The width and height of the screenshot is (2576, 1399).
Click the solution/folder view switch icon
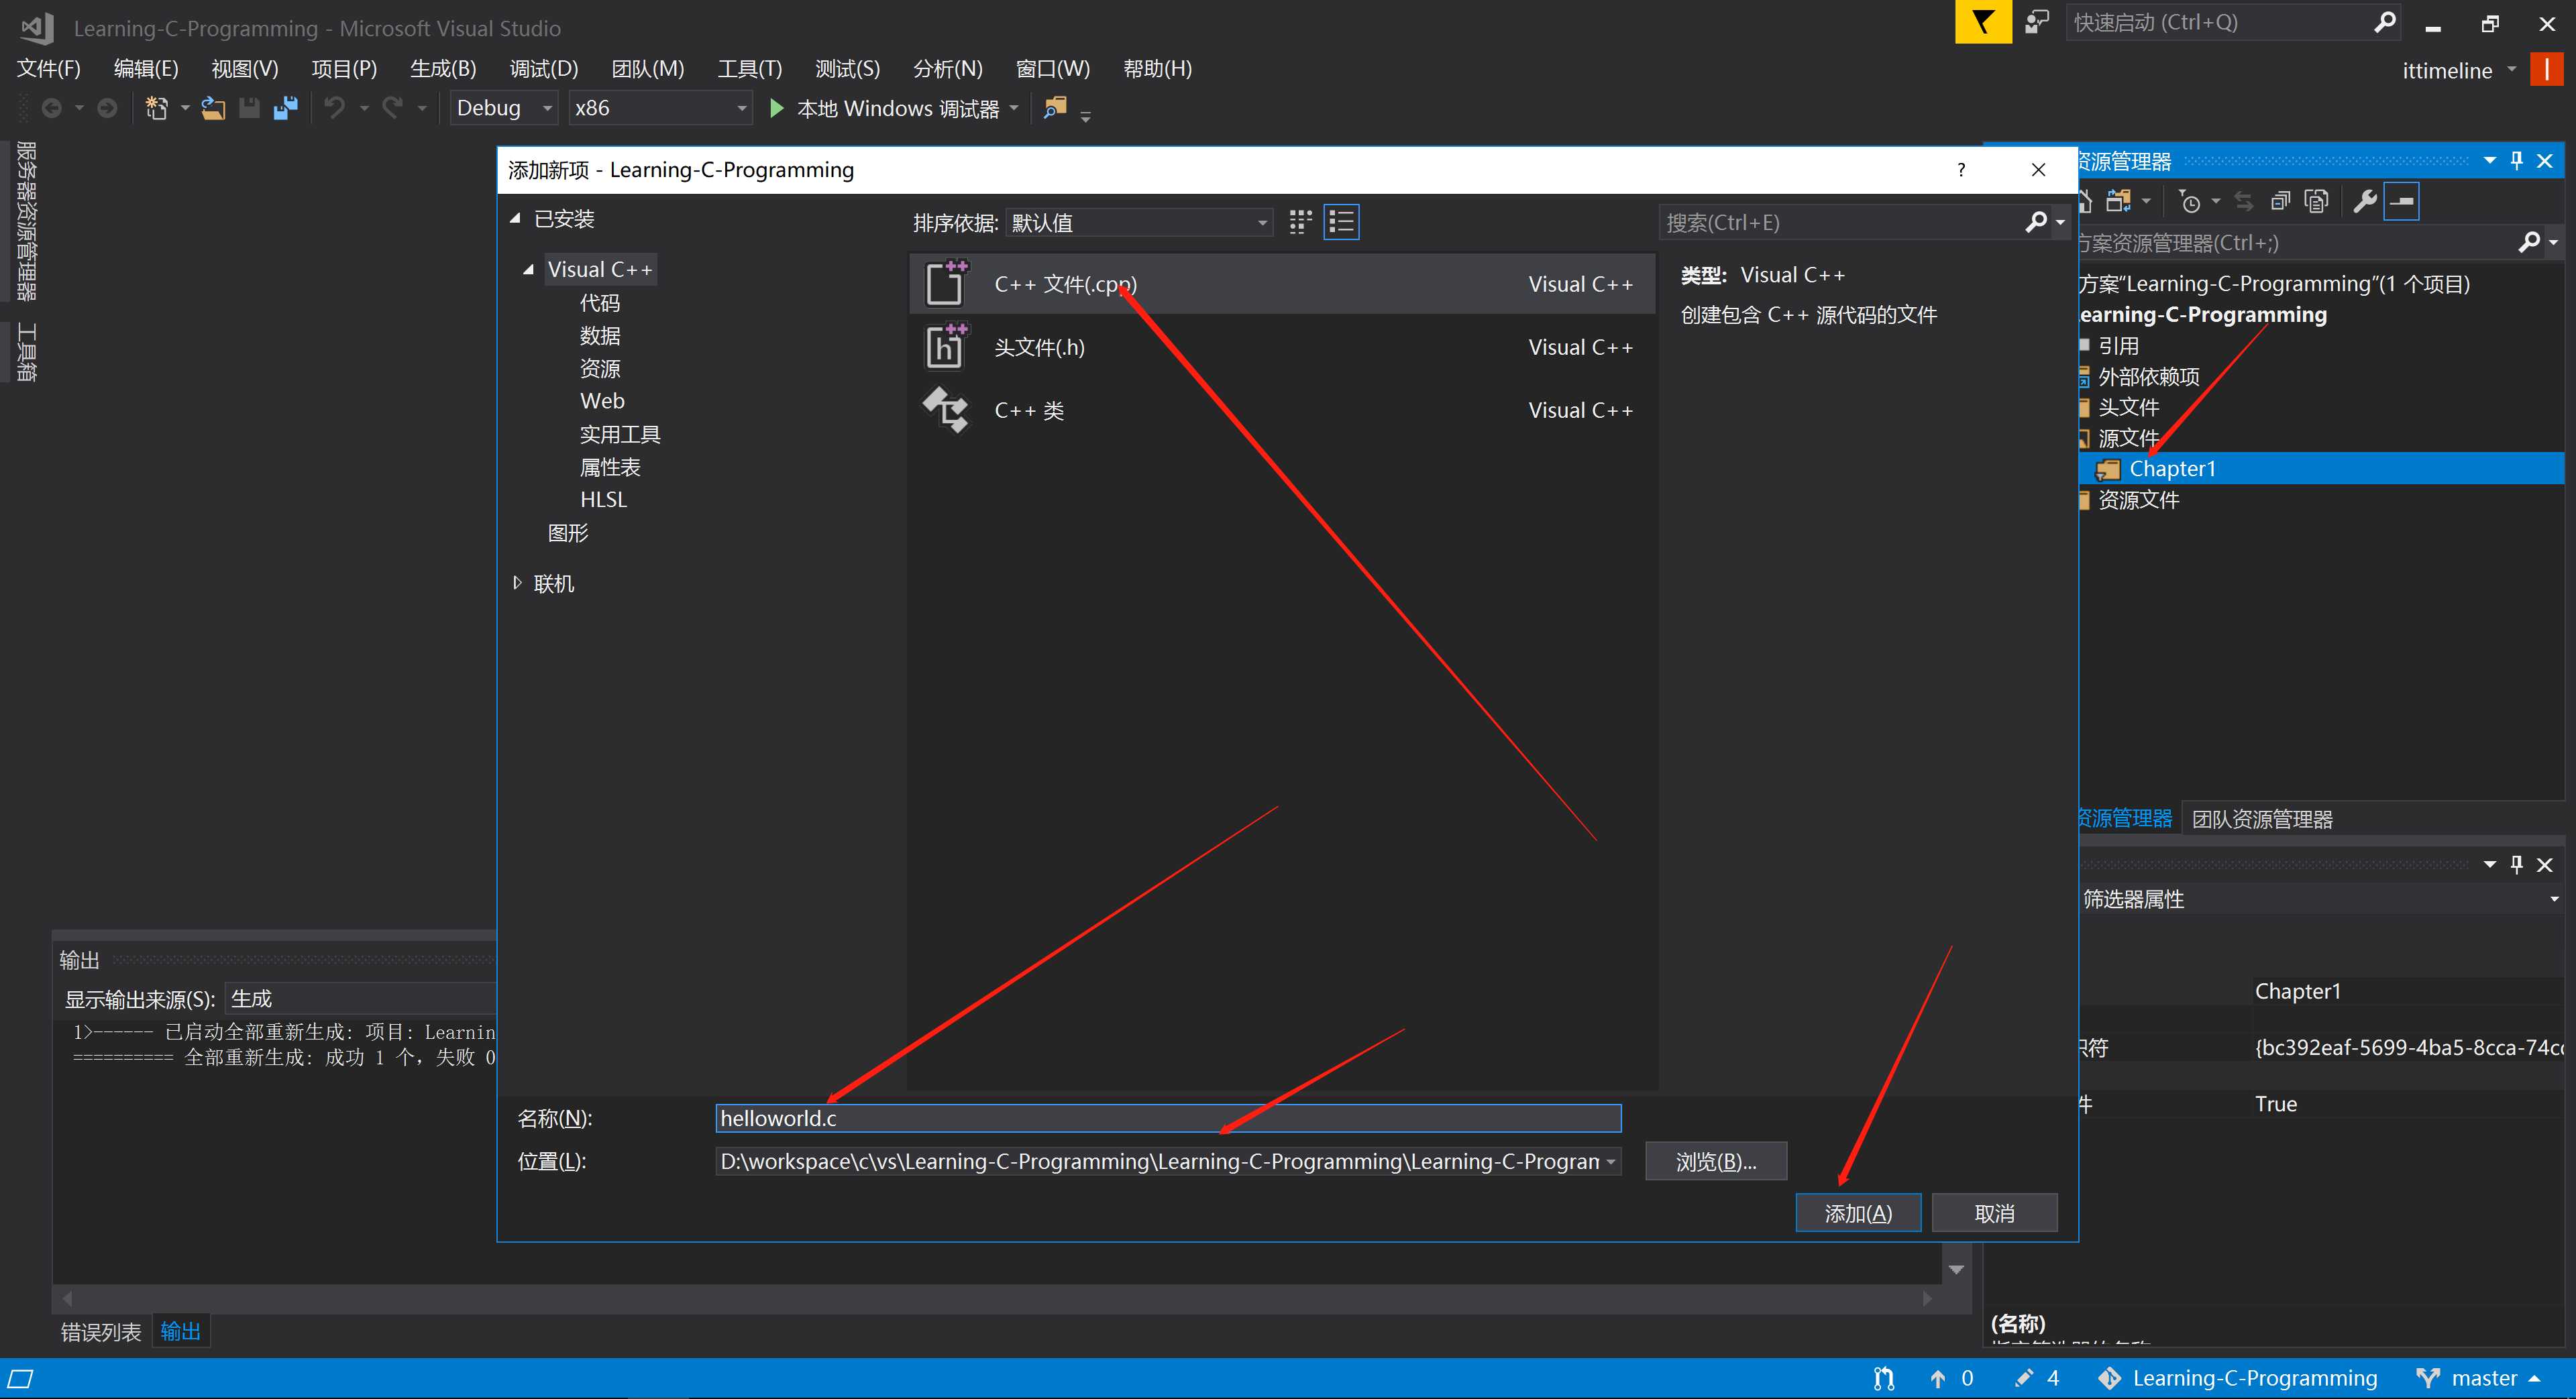click(x=2118, y=201)
